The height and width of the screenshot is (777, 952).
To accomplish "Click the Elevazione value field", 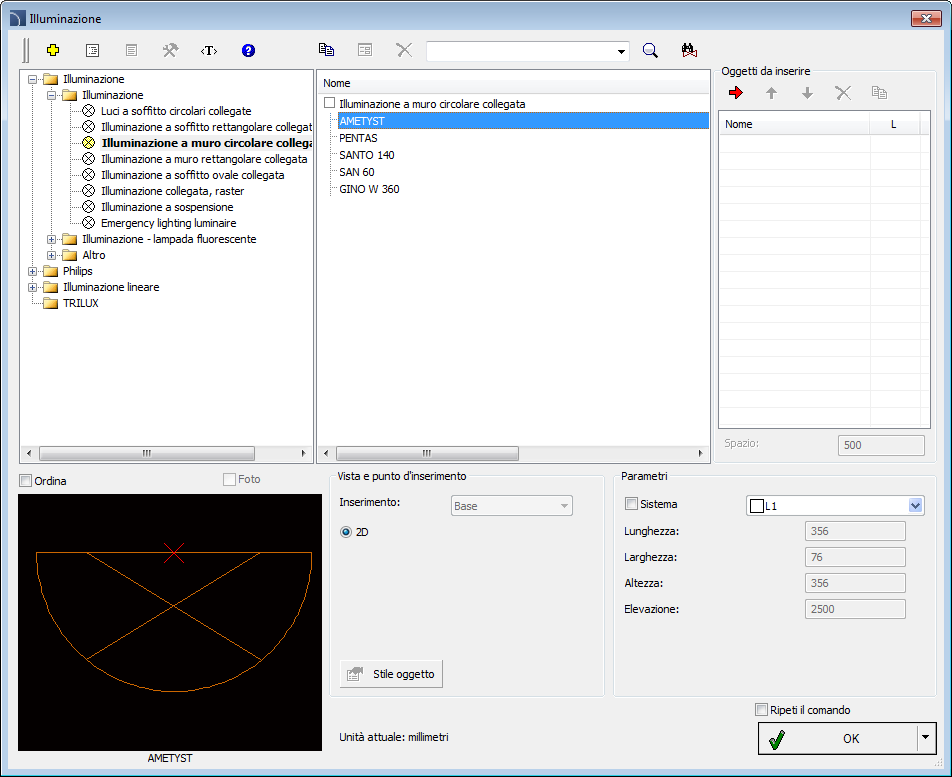I will tap(855, 609).
